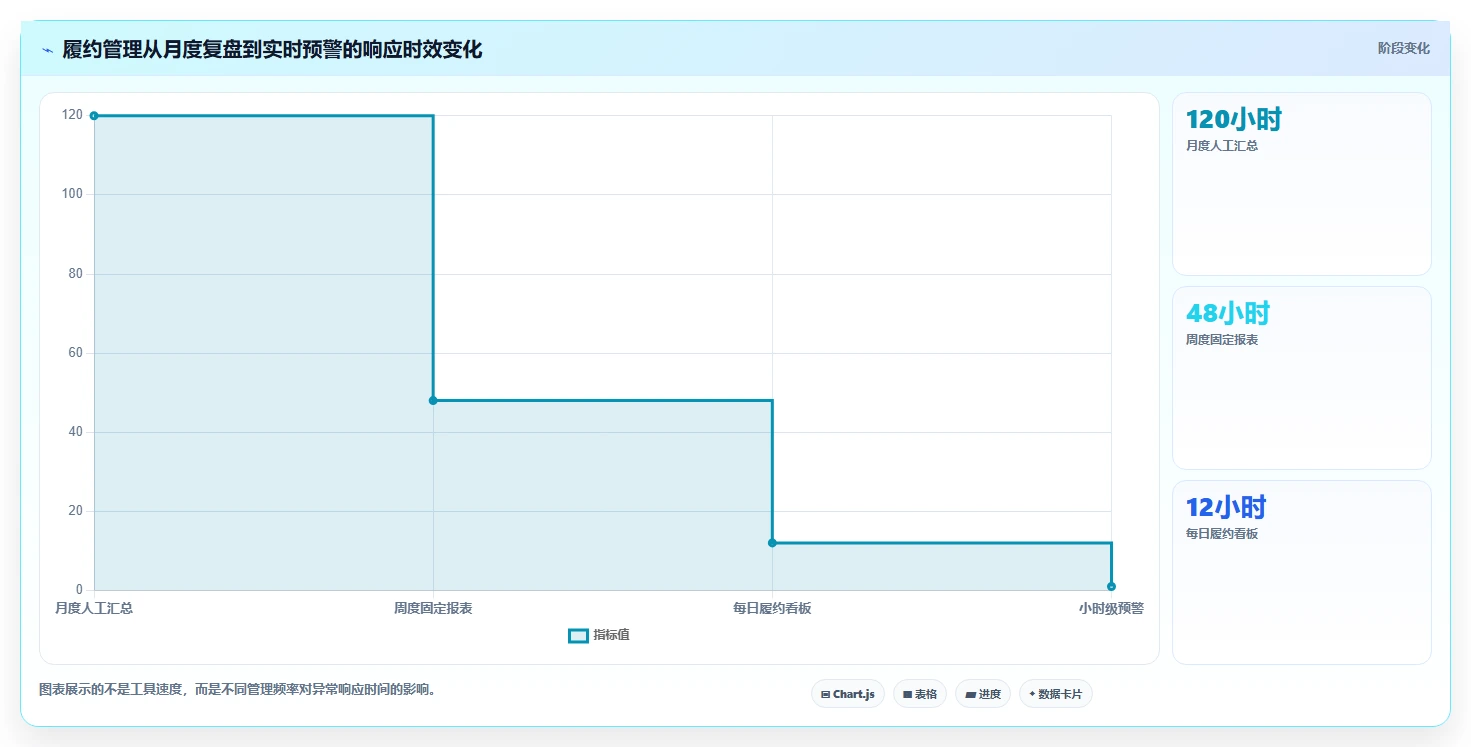The width and height of the screenshot is (1471, 747).
Task: Click the x-axis label 小时级预警
Action: point(1111,608)
